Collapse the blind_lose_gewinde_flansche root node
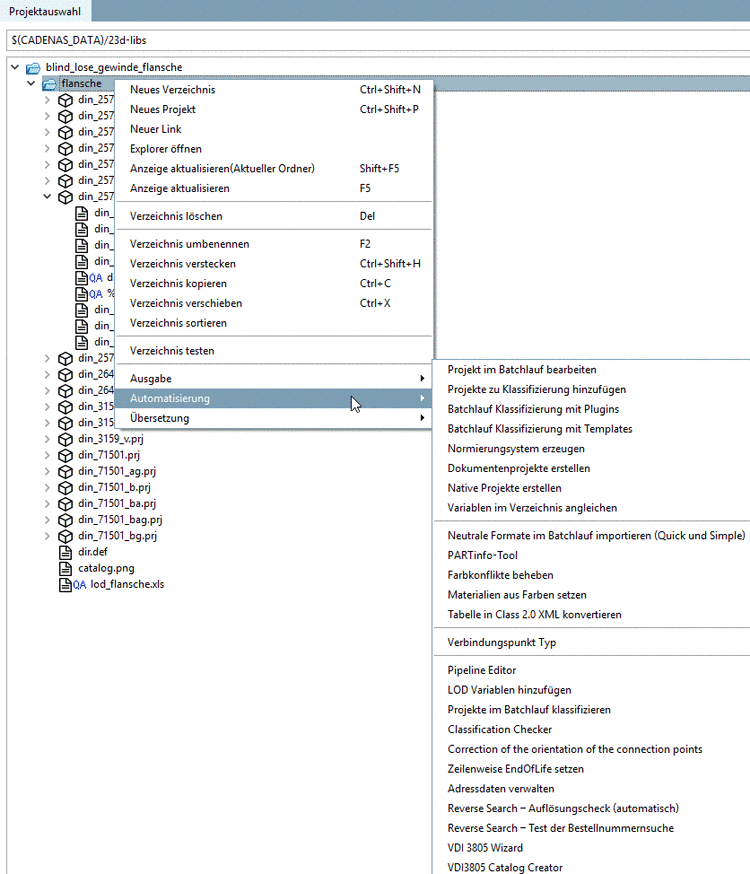This screenshot has width=750, height=874. pos(15,67)
